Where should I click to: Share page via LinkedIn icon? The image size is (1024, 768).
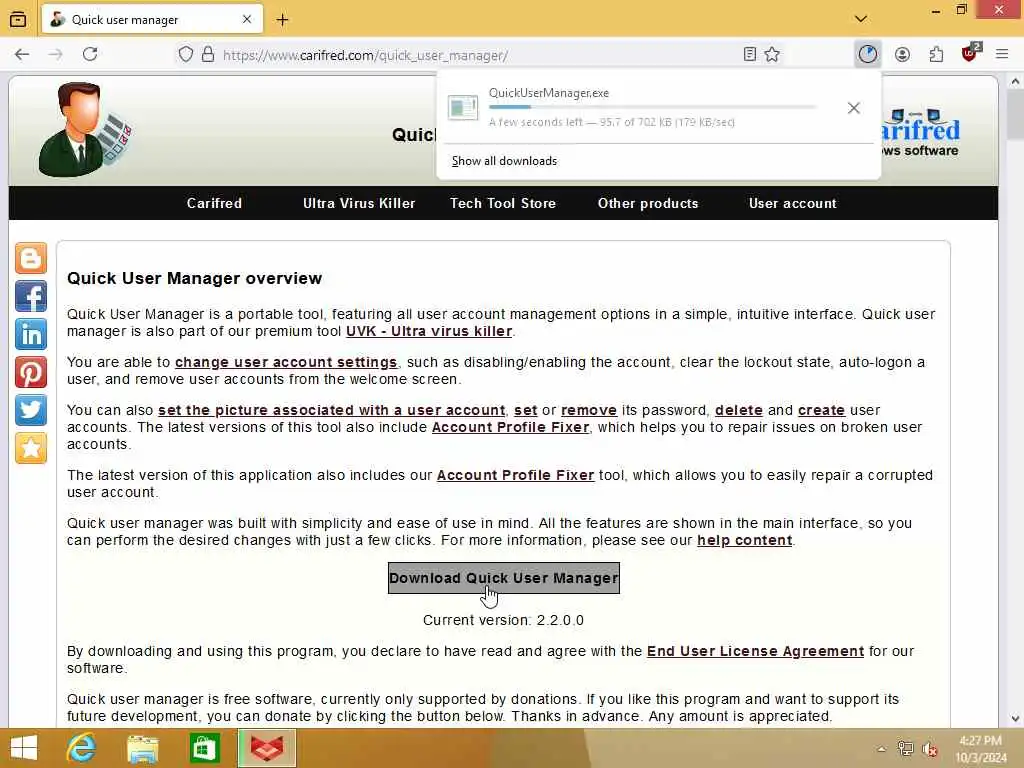(x=31, y=334)
